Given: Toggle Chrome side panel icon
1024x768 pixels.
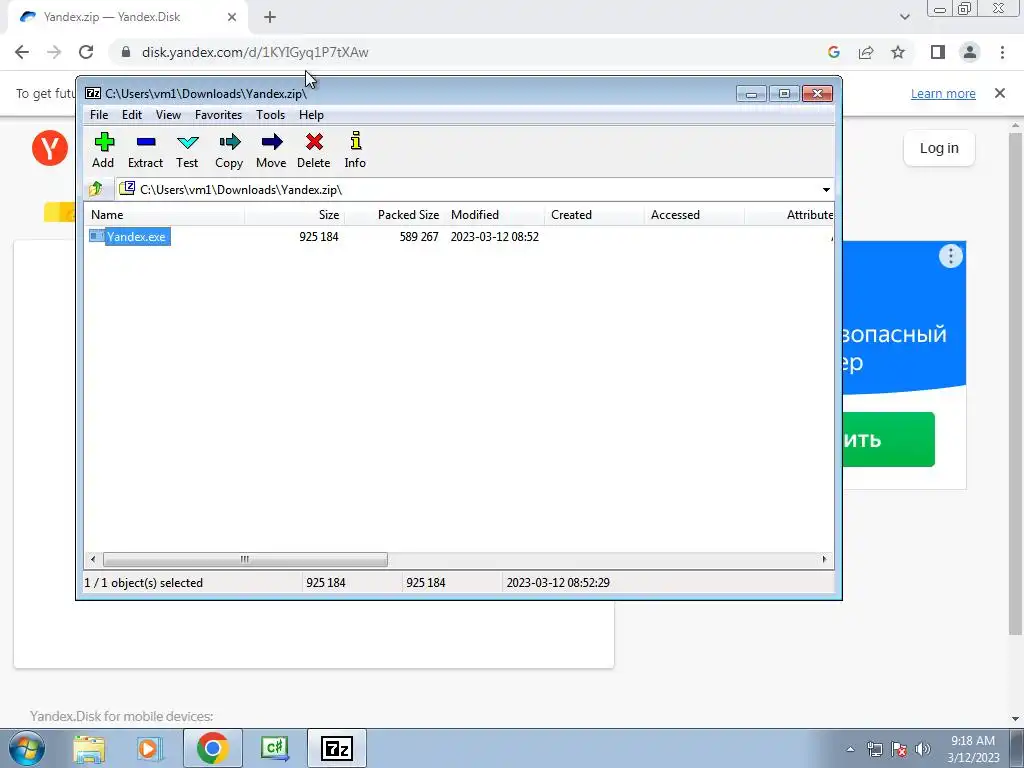Looking at the screenshot, I should point(938,52).
